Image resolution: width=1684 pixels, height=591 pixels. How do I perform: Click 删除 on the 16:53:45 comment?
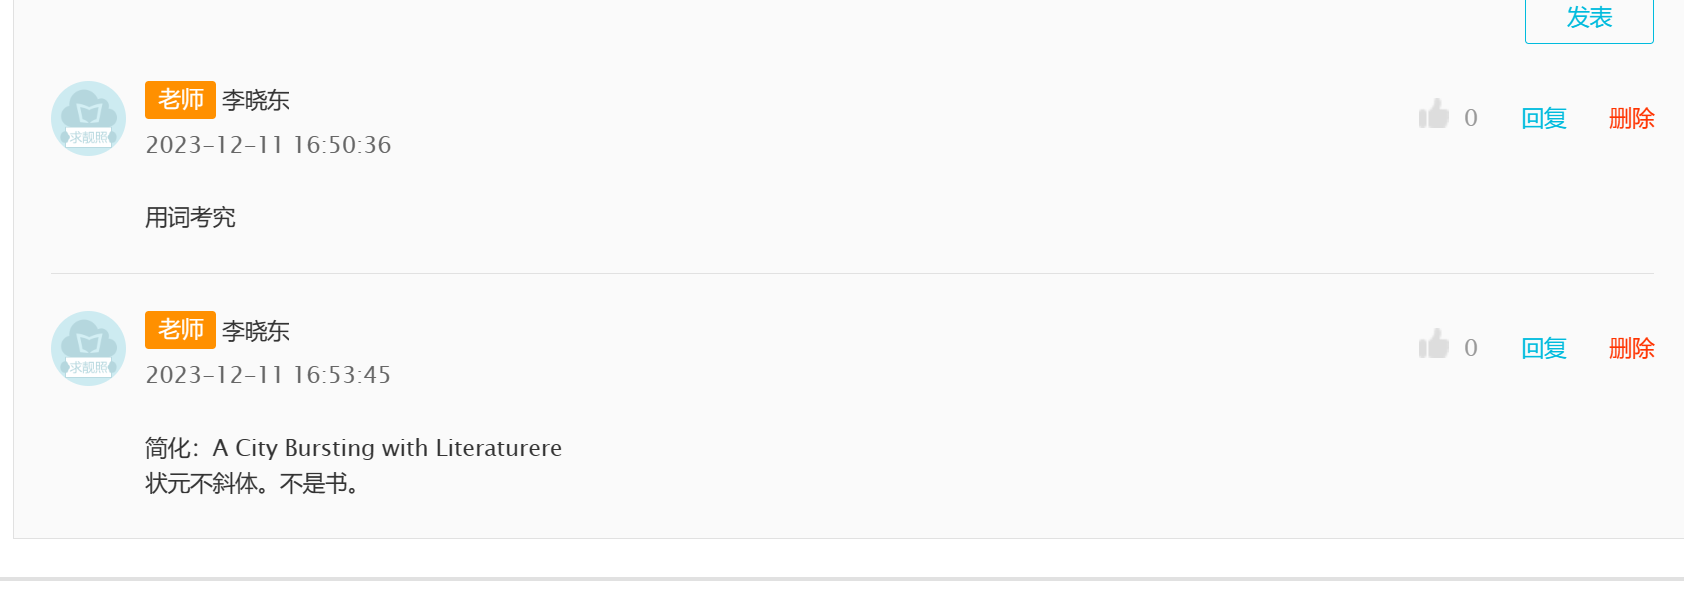pyautogui.click(x=1632, y=348)
